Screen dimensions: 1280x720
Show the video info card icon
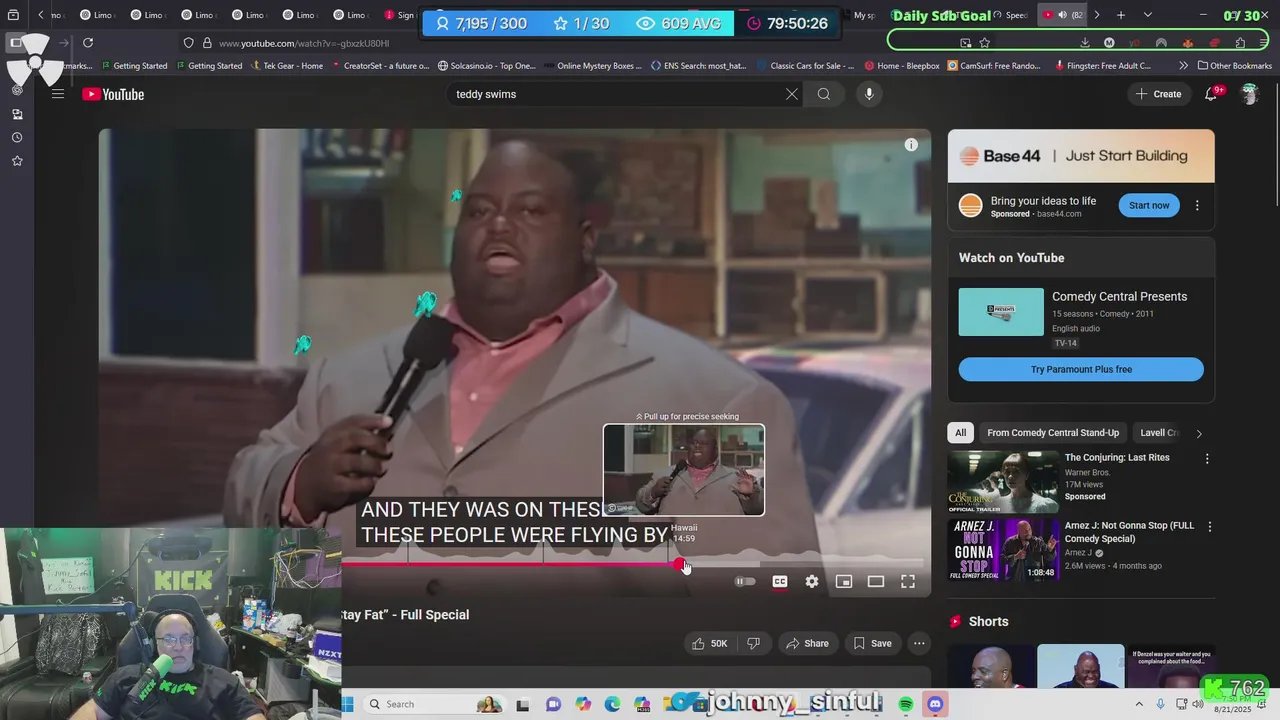(911, 145)
